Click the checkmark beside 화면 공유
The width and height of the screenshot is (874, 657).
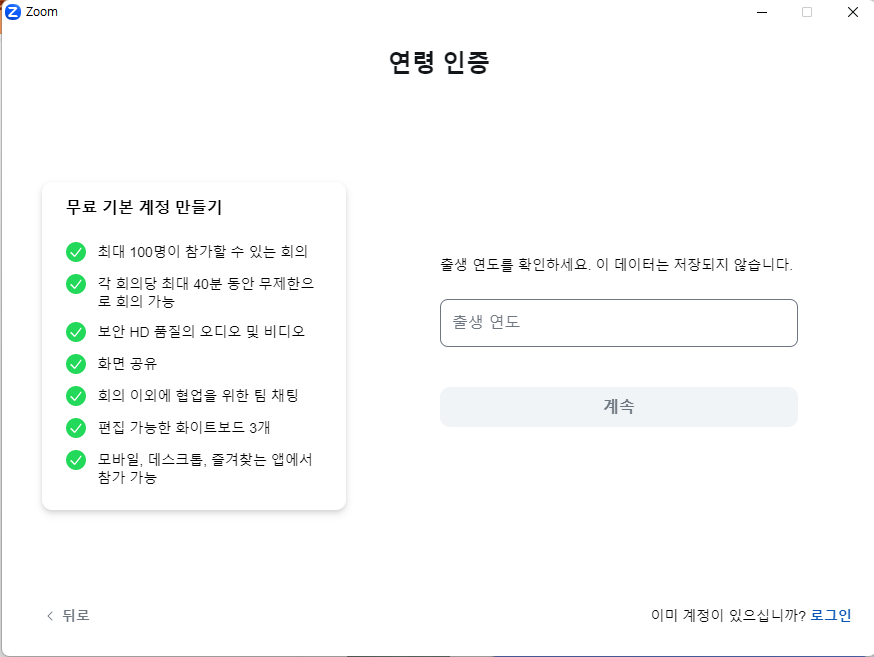[x=76, y=363]
